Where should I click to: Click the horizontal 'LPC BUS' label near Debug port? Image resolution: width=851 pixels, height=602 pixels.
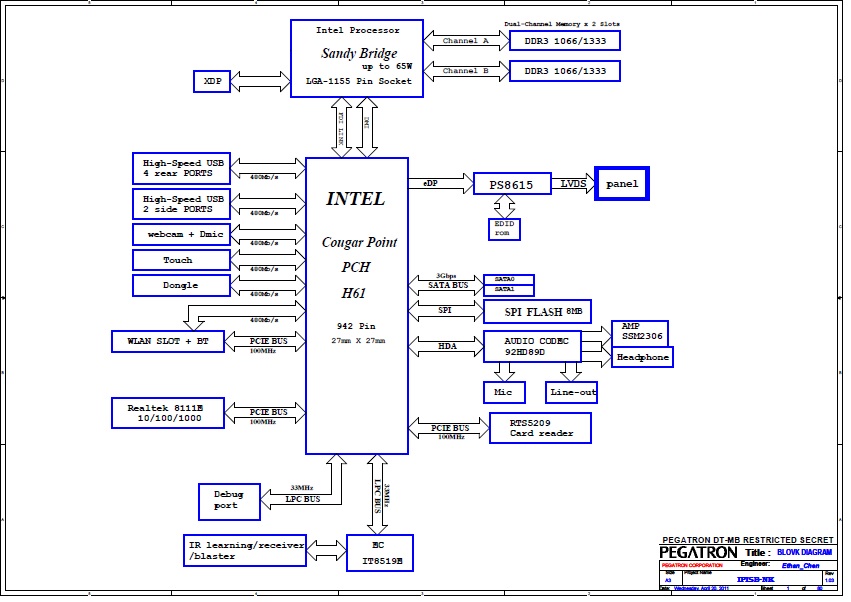coord(303,499)
